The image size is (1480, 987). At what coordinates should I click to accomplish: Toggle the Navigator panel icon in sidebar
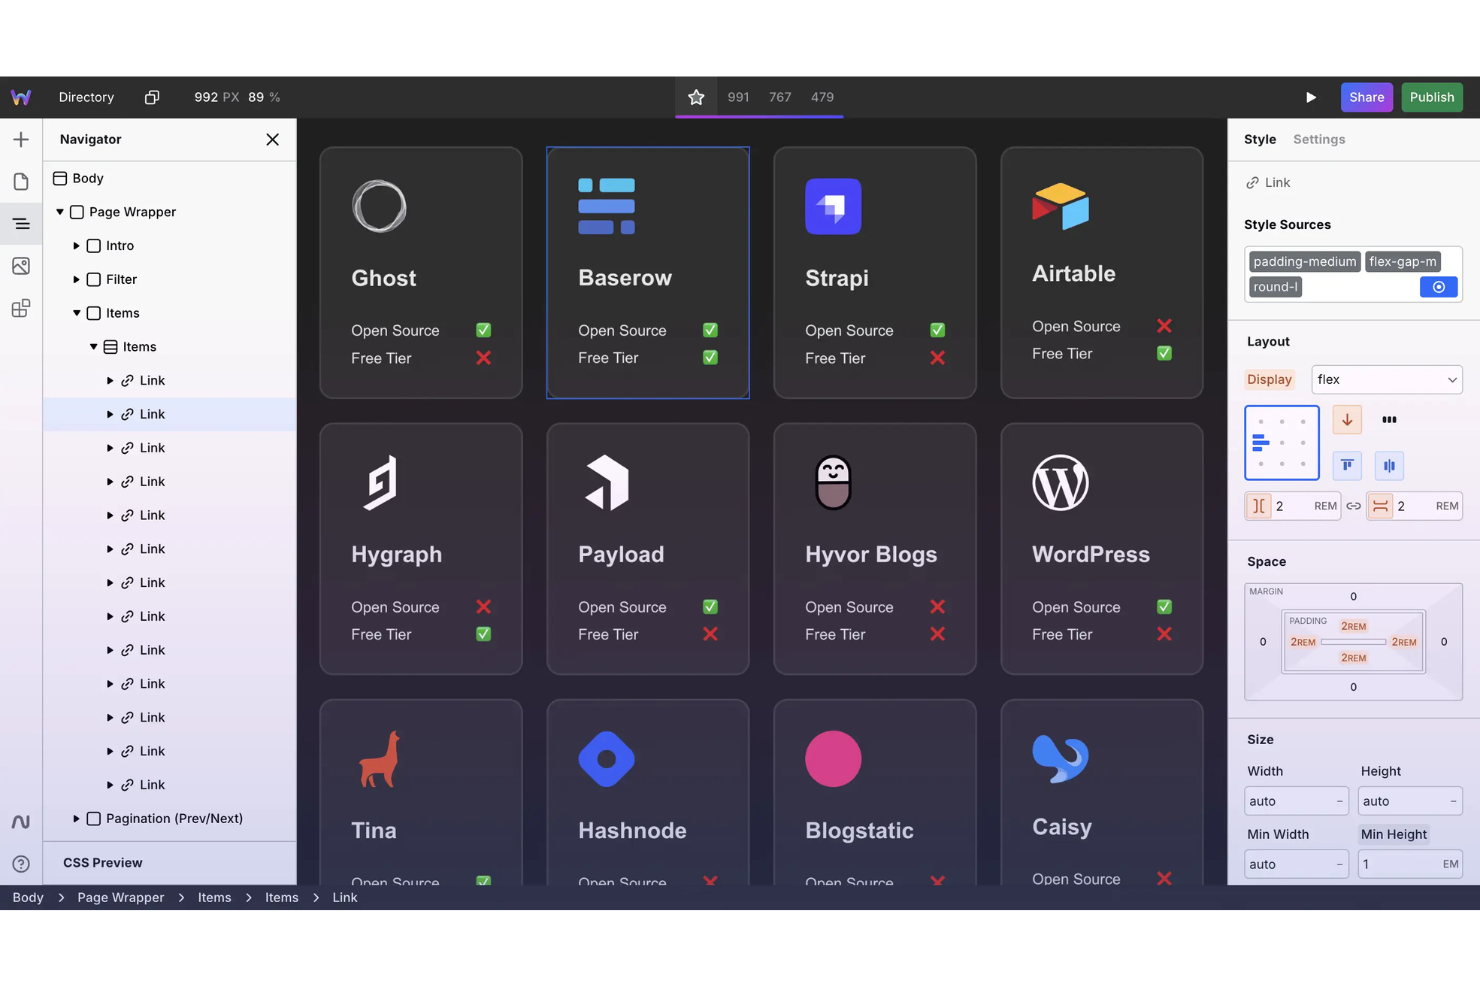[21, 224]
